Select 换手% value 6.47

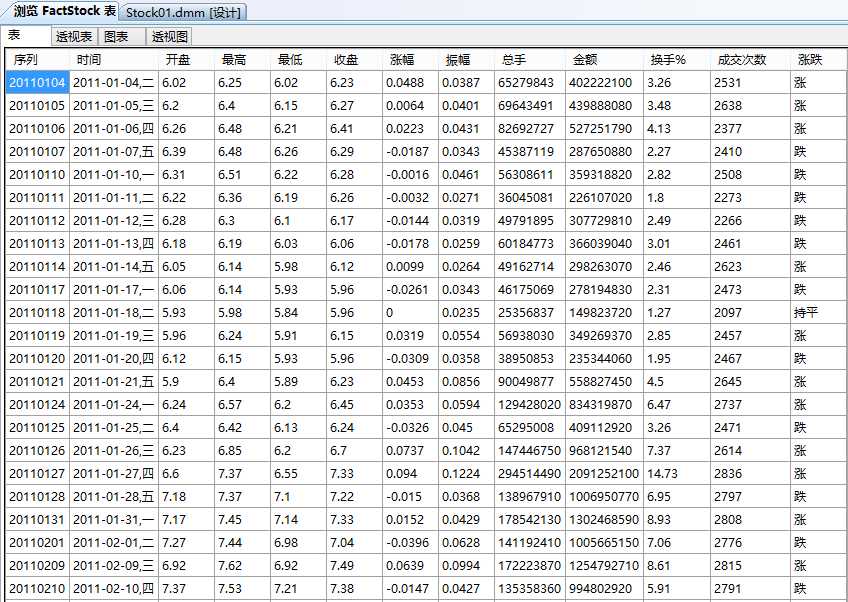click(677, 405)
